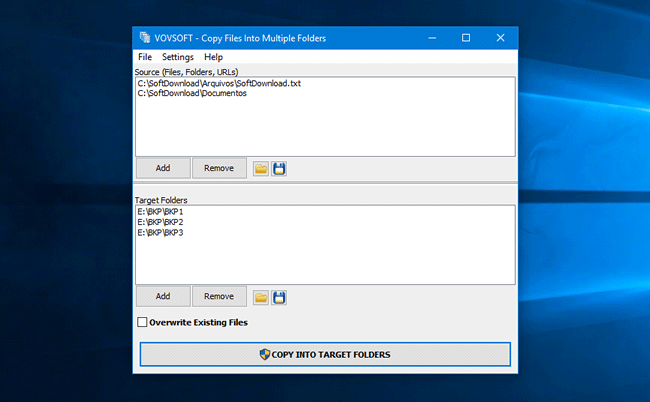650x402 pixels.
Task: Click COPY INTO TARGET FOLDERS button
Action: pyautogui.click(x=325, y=354)
